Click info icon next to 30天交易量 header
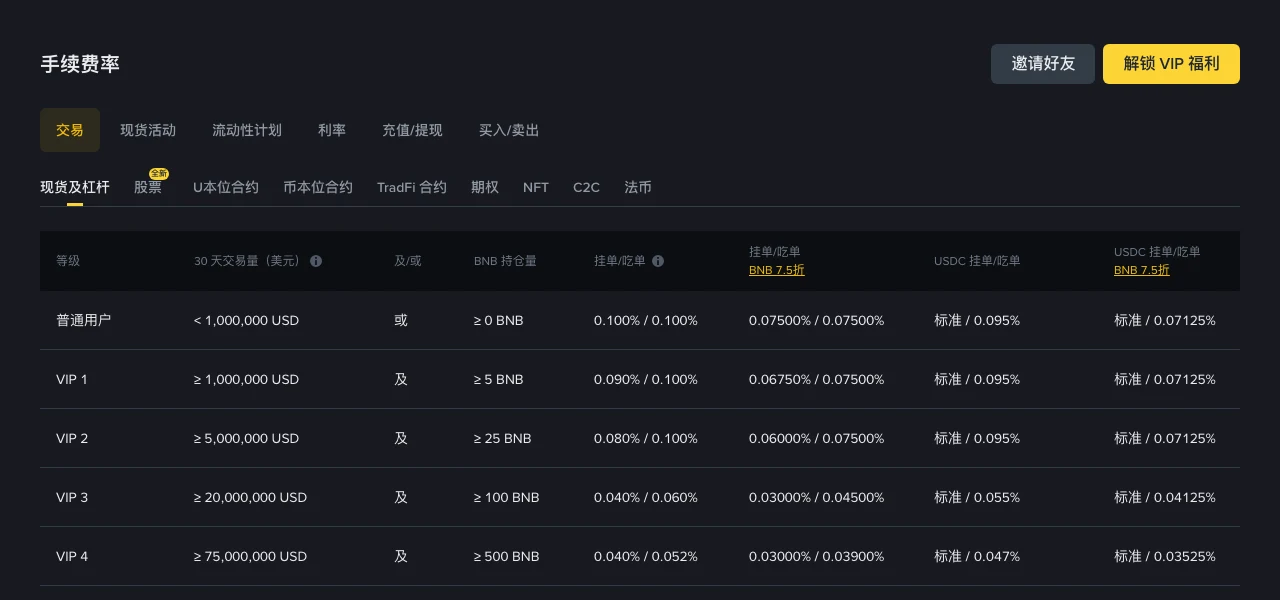 pyautogui.click(x=316, y=261)
